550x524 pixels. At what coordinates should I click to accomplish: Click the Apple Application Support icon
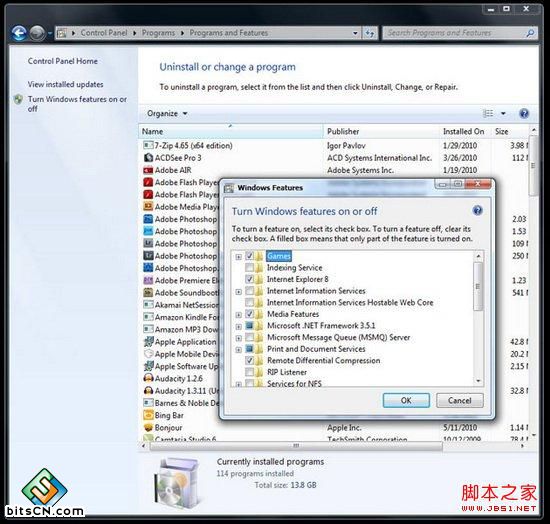pos(148,341)
